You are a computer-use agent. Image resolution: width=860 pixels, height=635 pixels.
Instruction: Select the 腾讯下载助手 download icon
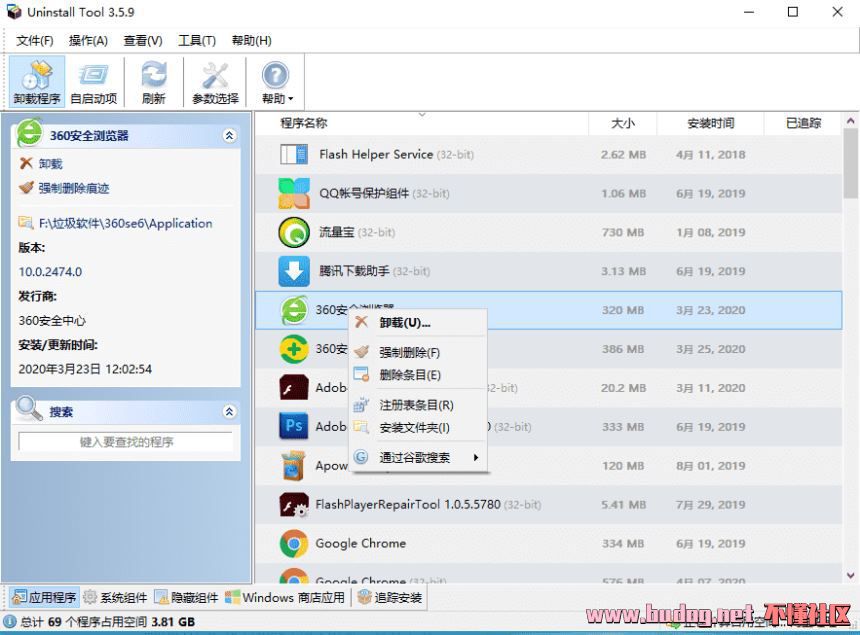[294, 271]
